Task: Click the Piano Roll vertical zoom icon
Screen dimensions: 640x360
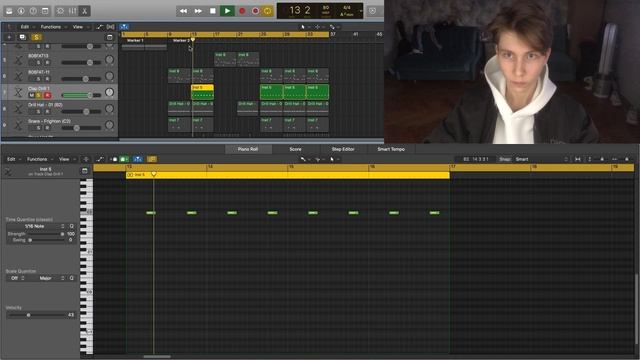Action: coord(589,159)
